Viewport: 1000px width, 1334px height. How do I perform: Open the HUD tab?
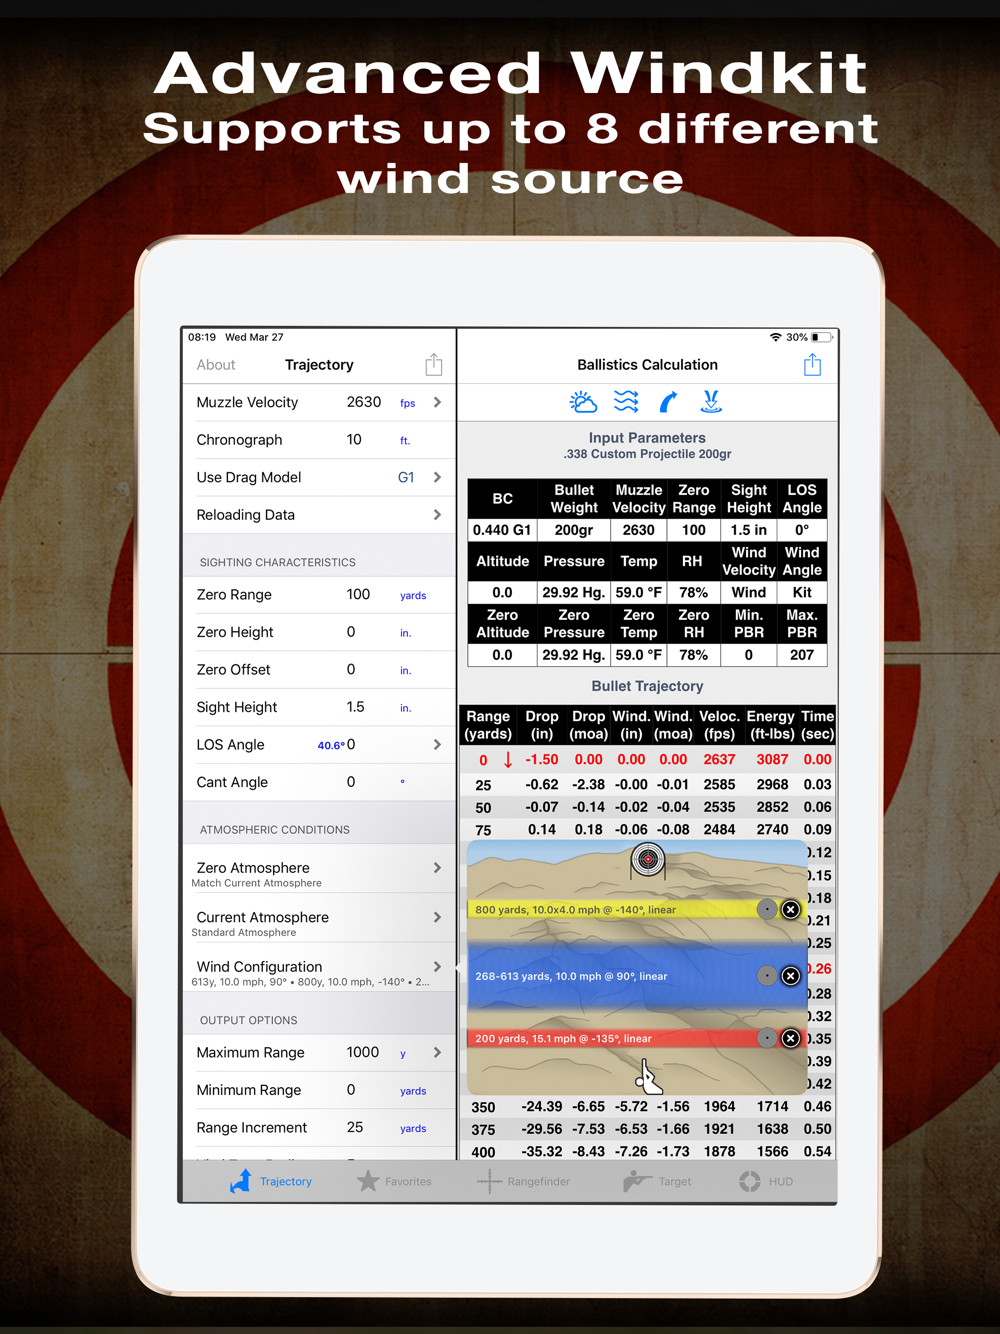tap(766, 1181)
